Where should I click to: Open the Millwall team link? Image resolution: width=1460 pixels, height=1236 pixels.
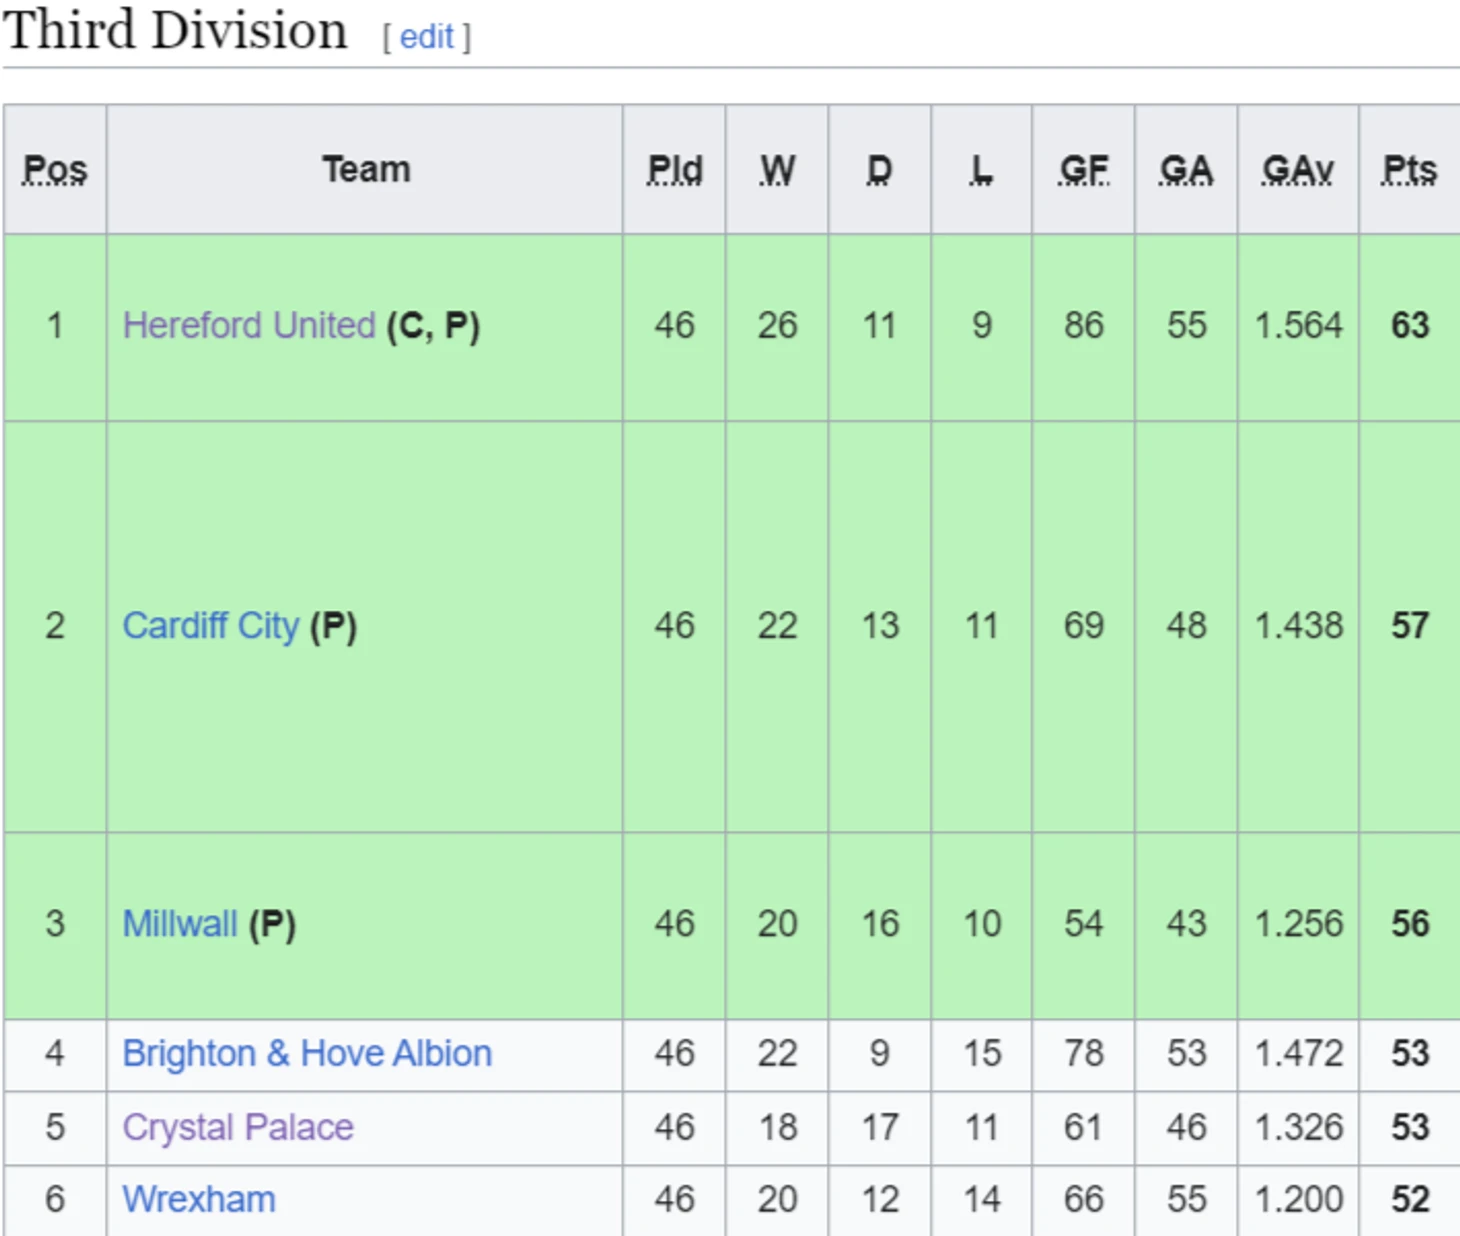tap(179, 924)
